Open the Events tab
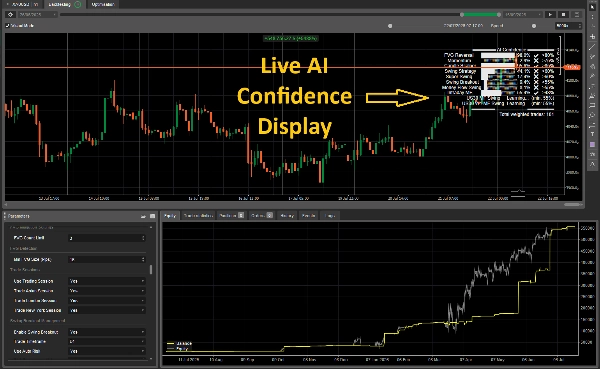600x369 pixels. tap(308, 216)
